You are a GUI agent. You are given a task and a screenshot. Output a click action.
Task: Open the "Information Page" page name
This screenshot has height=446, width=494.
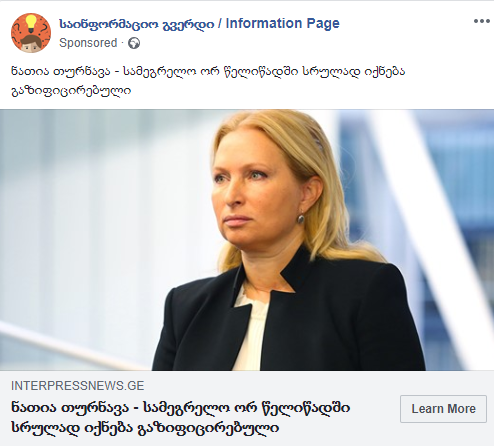[x=282, y=23]
